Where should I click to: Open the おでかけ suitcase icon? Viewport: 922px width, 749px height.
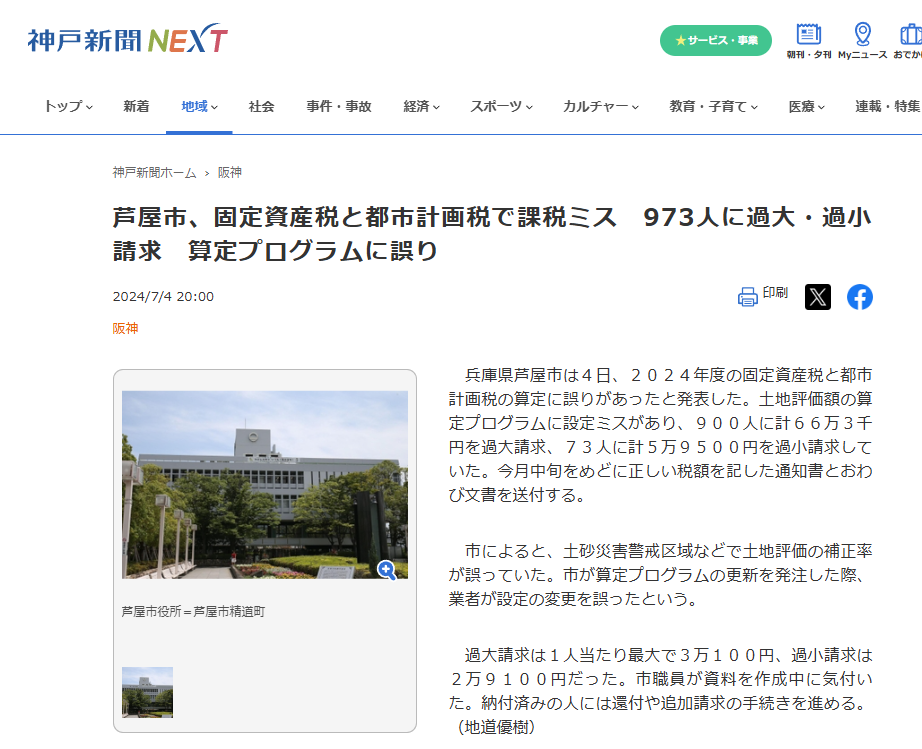point(911,34)
